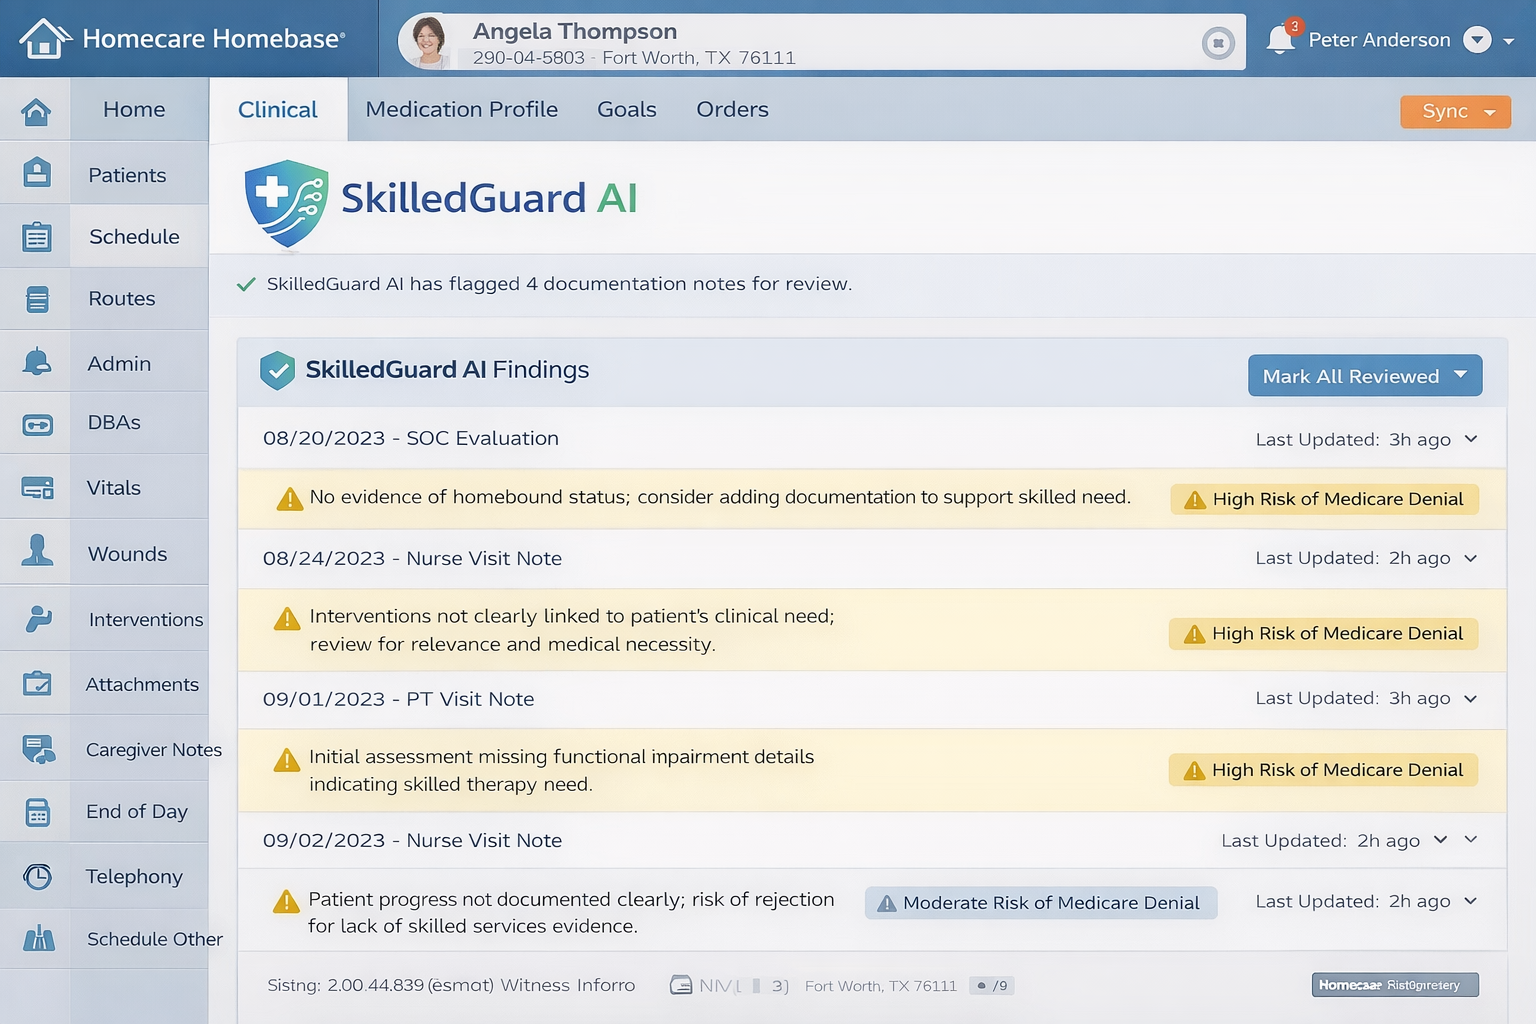Click the Homecare Homebase house logo
The image size is (1536, 1024).
click(45, 39)
